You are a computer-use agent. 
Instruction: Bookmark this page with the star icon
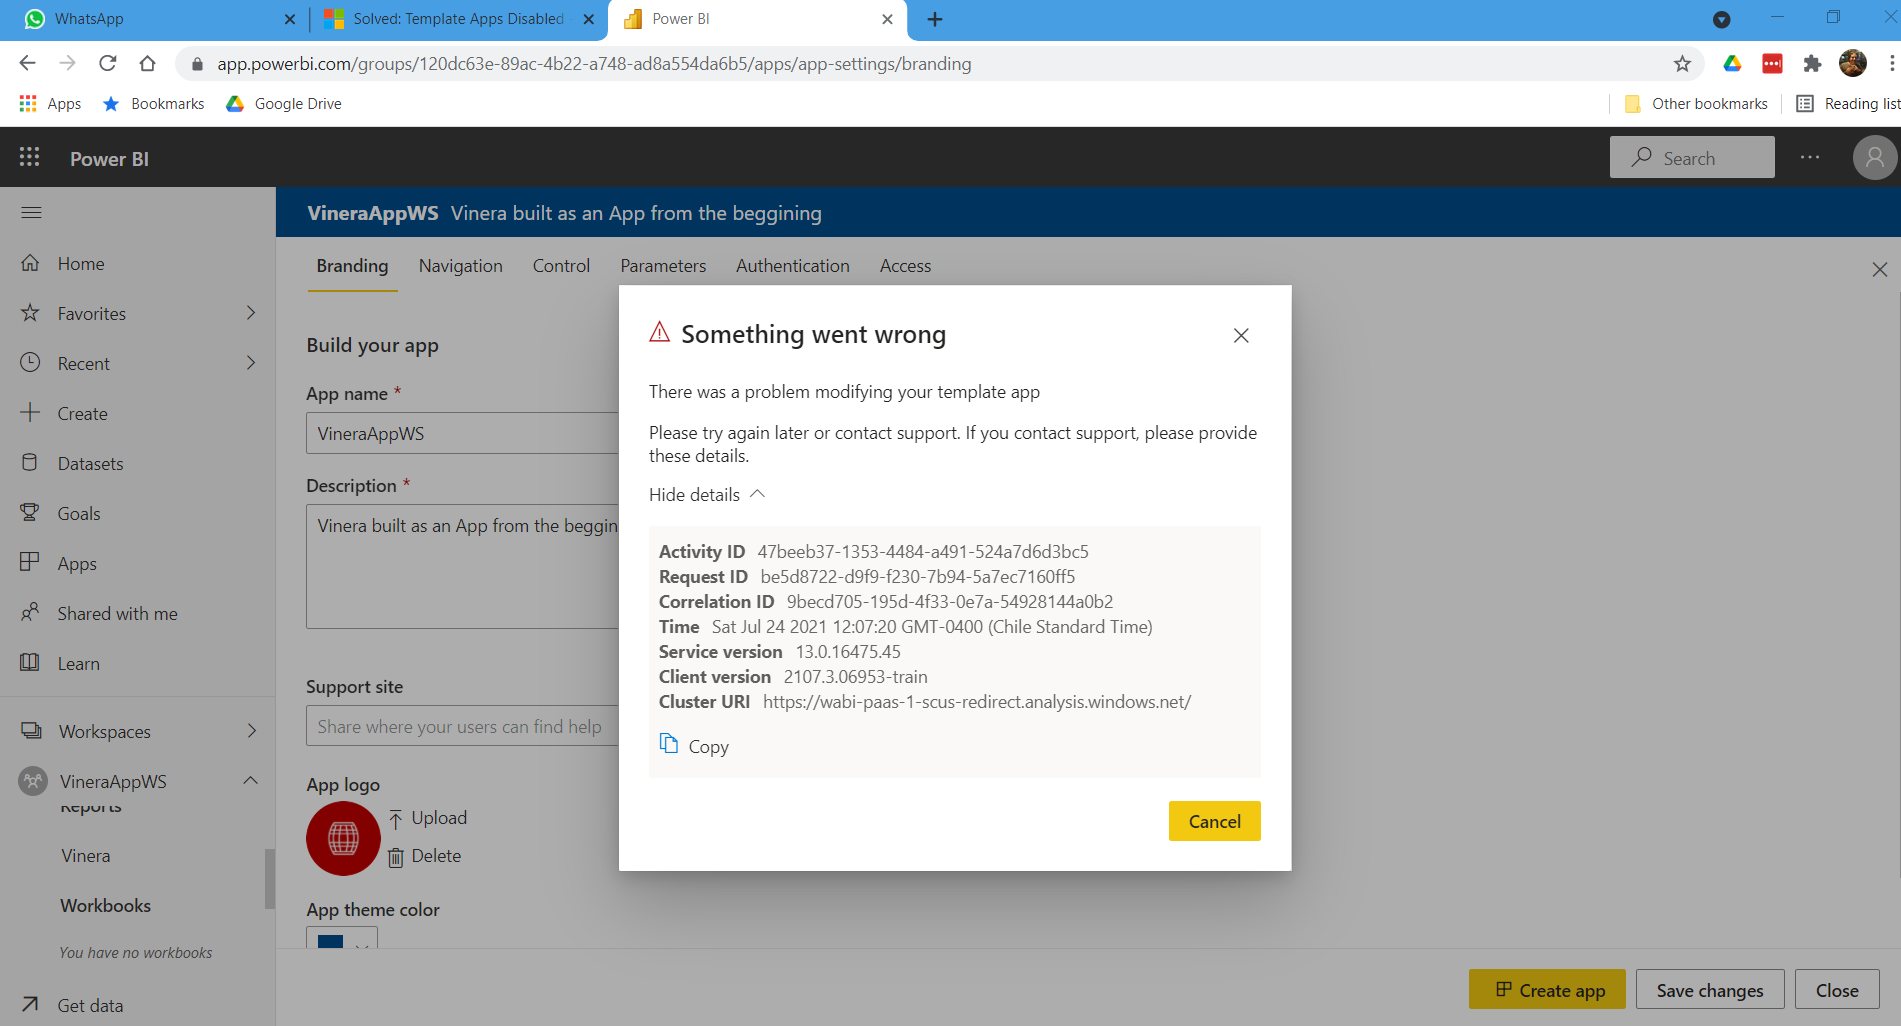click(x=1682, y=64)
